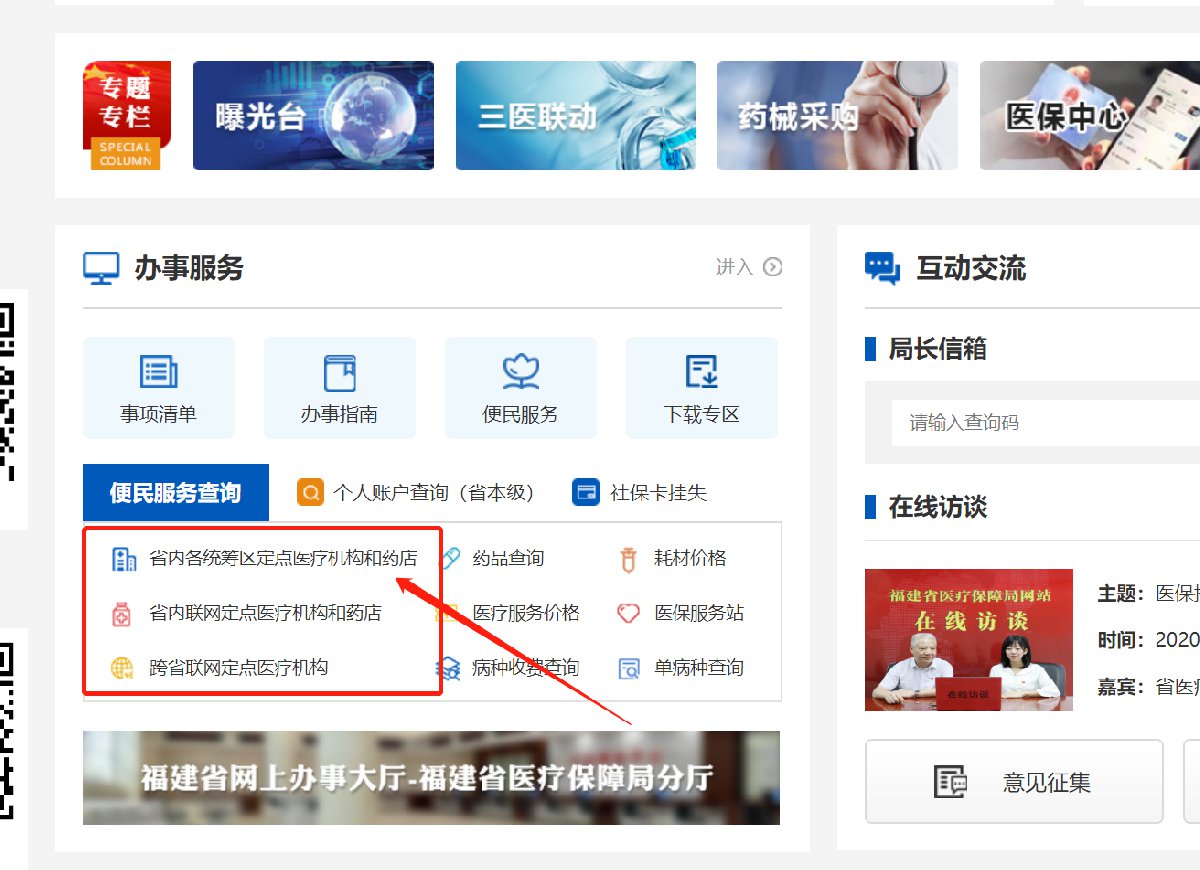Open 省内各统筹区定点医疗机构和药店 link
Viewport: 1200px width, 870px height.
tap(283, 558)
